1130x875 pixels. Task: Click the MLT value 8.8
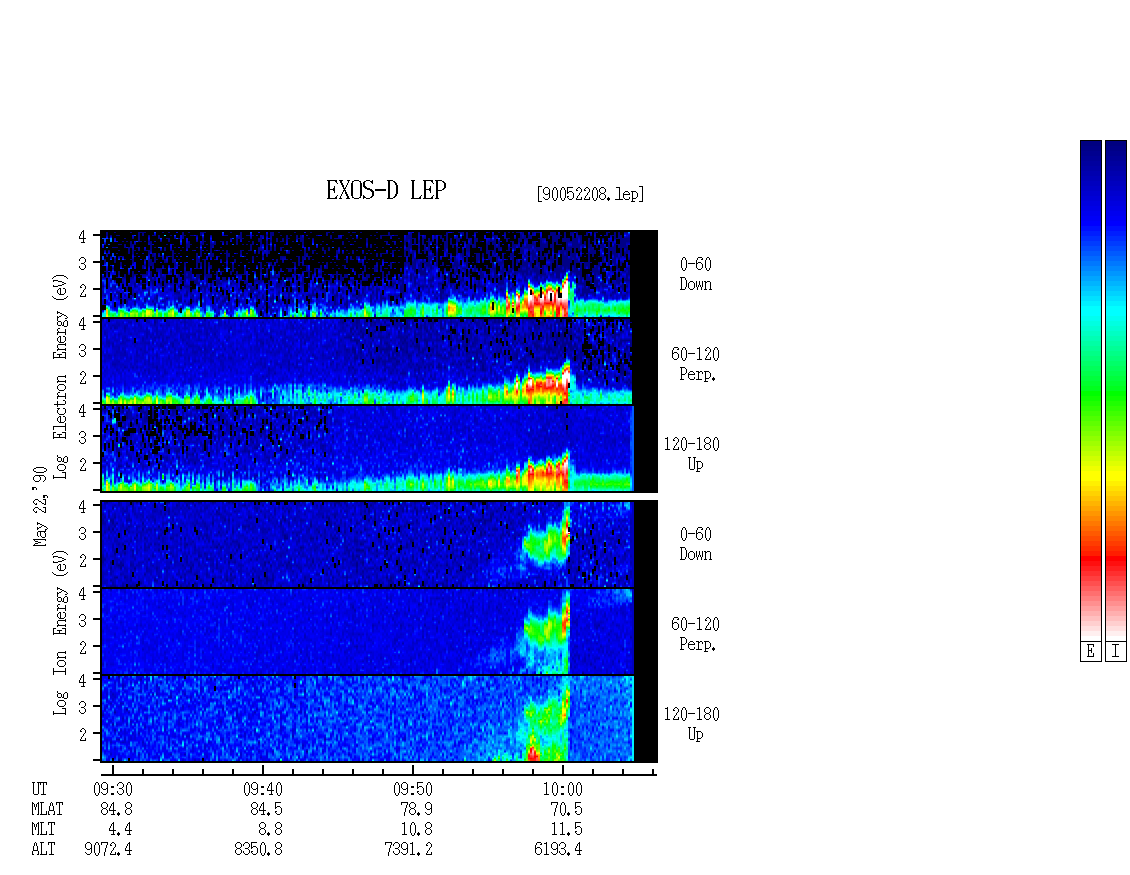pyautogui.click(x=270, y=830)
